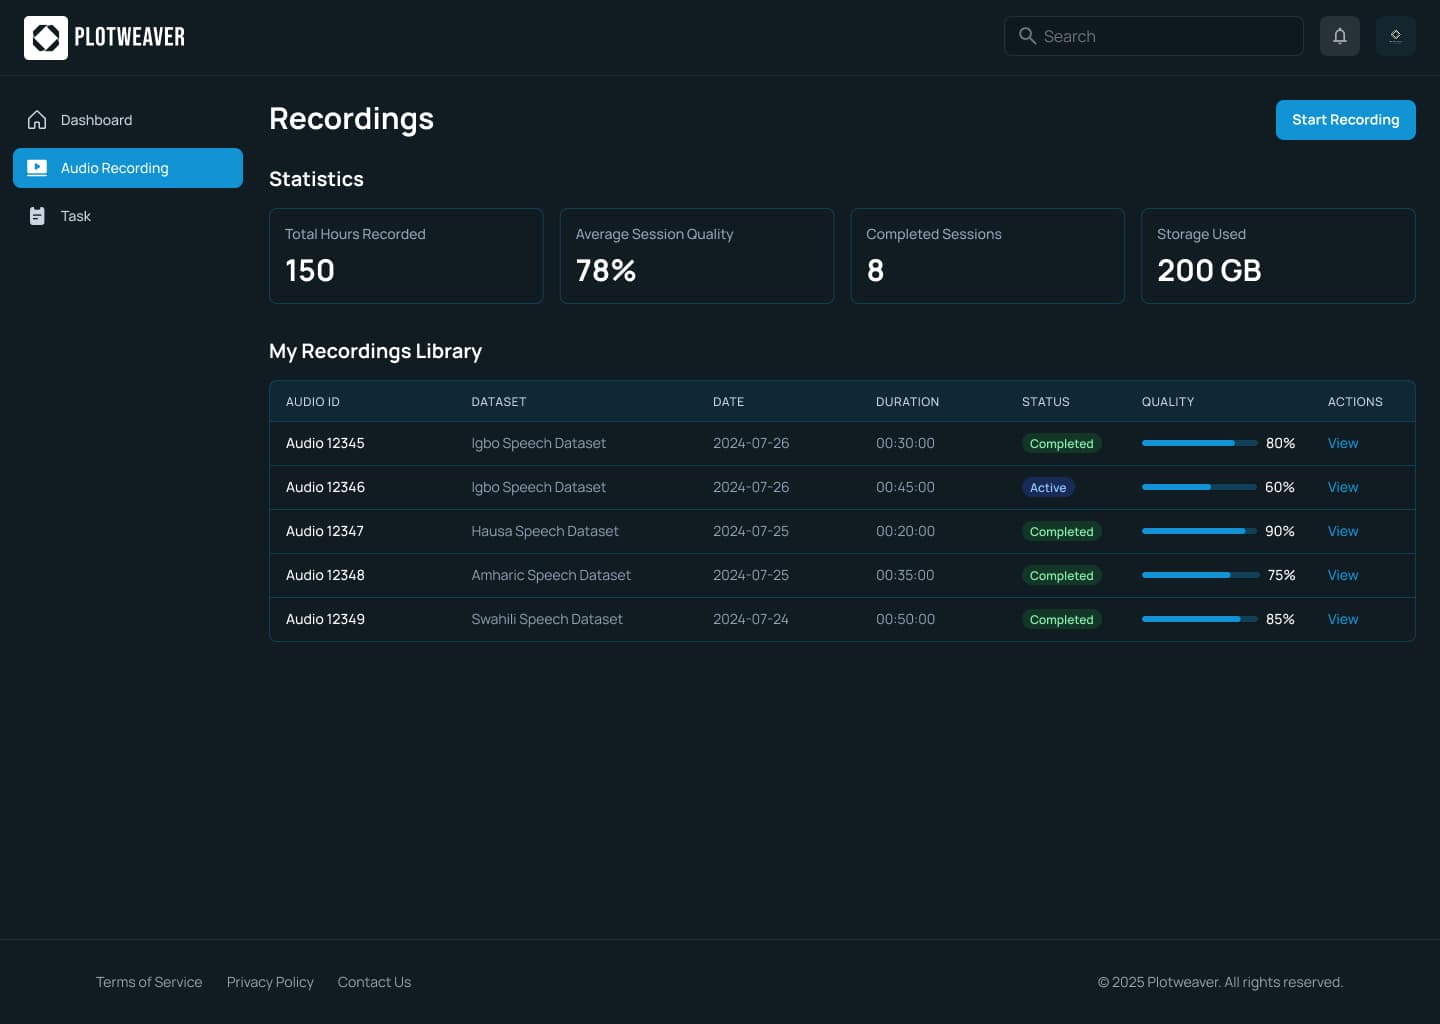Focus the Search input field
Screen dimensions: 1440x1024
1154,36
